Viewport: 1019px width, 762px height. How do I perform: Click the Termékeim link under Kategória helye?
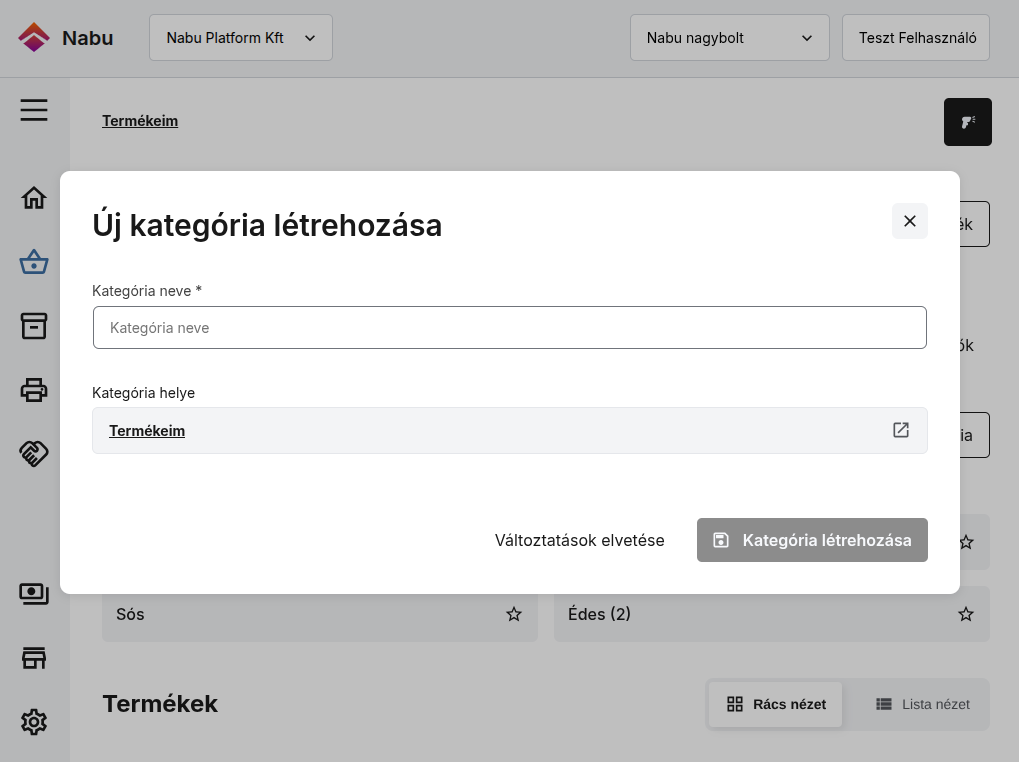click(147, 431)
